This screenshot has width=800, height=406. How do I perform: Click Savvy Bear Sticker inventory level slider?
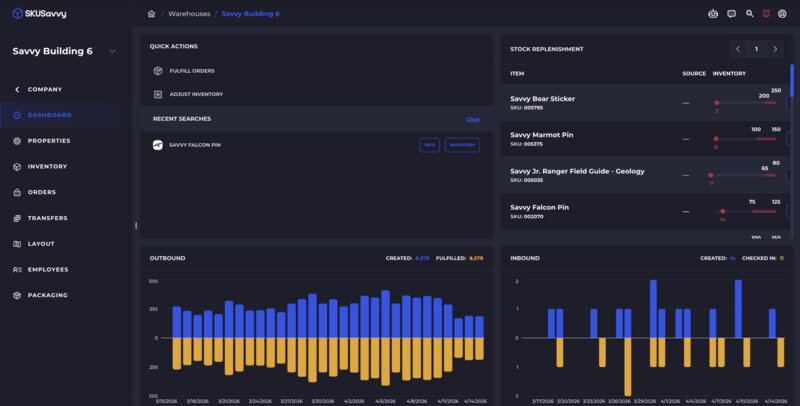747,102
